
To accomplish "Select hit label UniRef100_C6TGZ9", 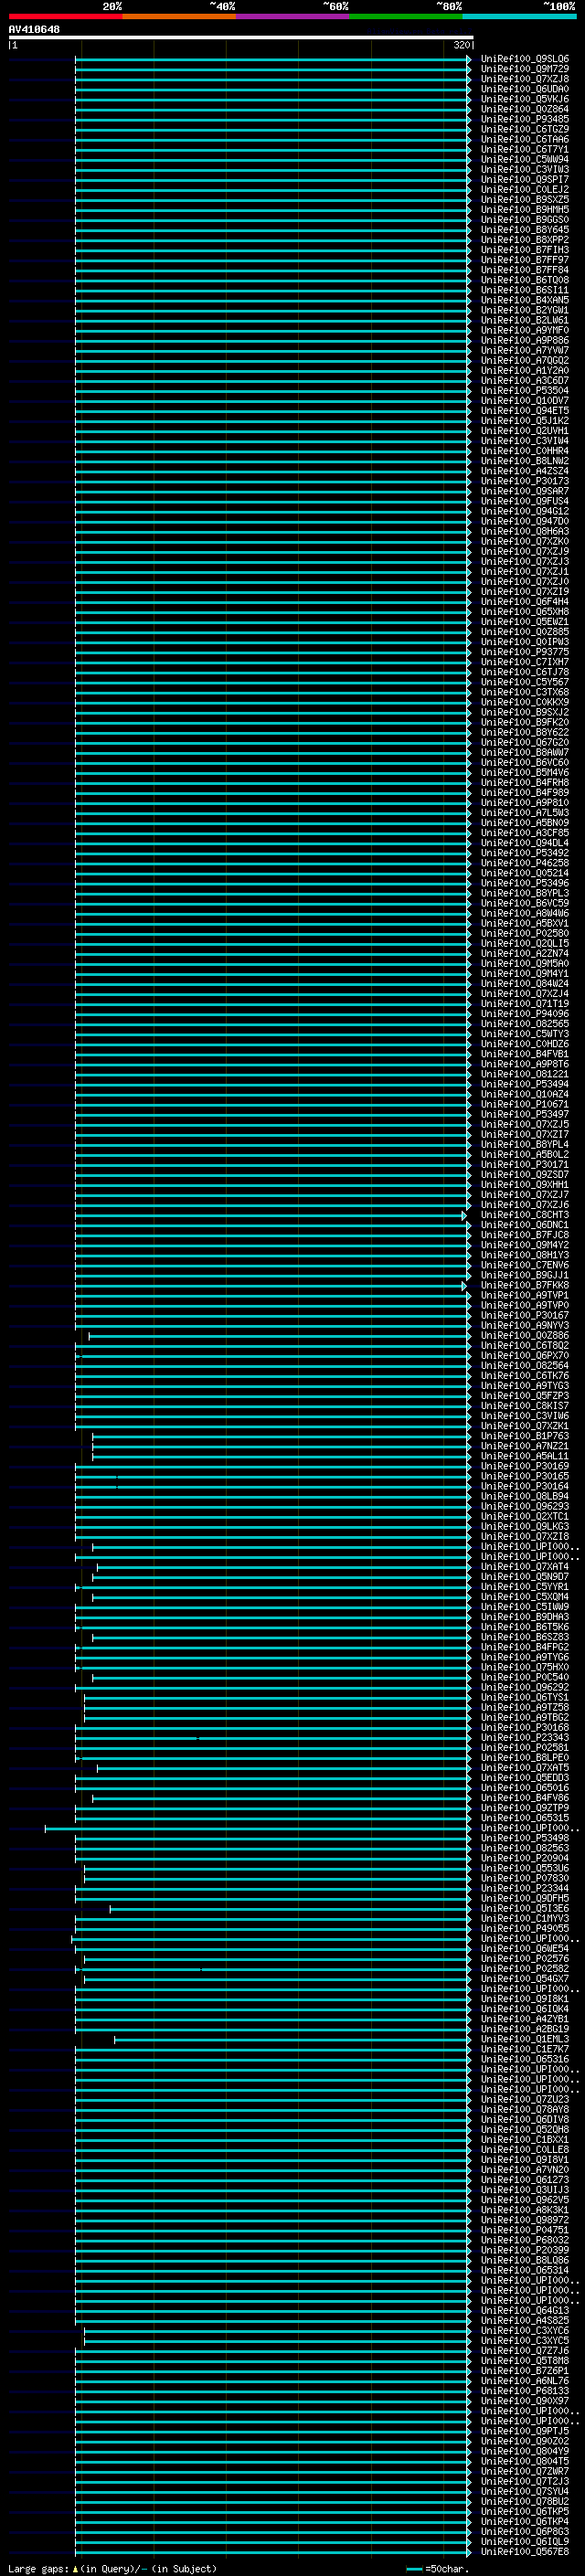I will [x=525, y=130].
